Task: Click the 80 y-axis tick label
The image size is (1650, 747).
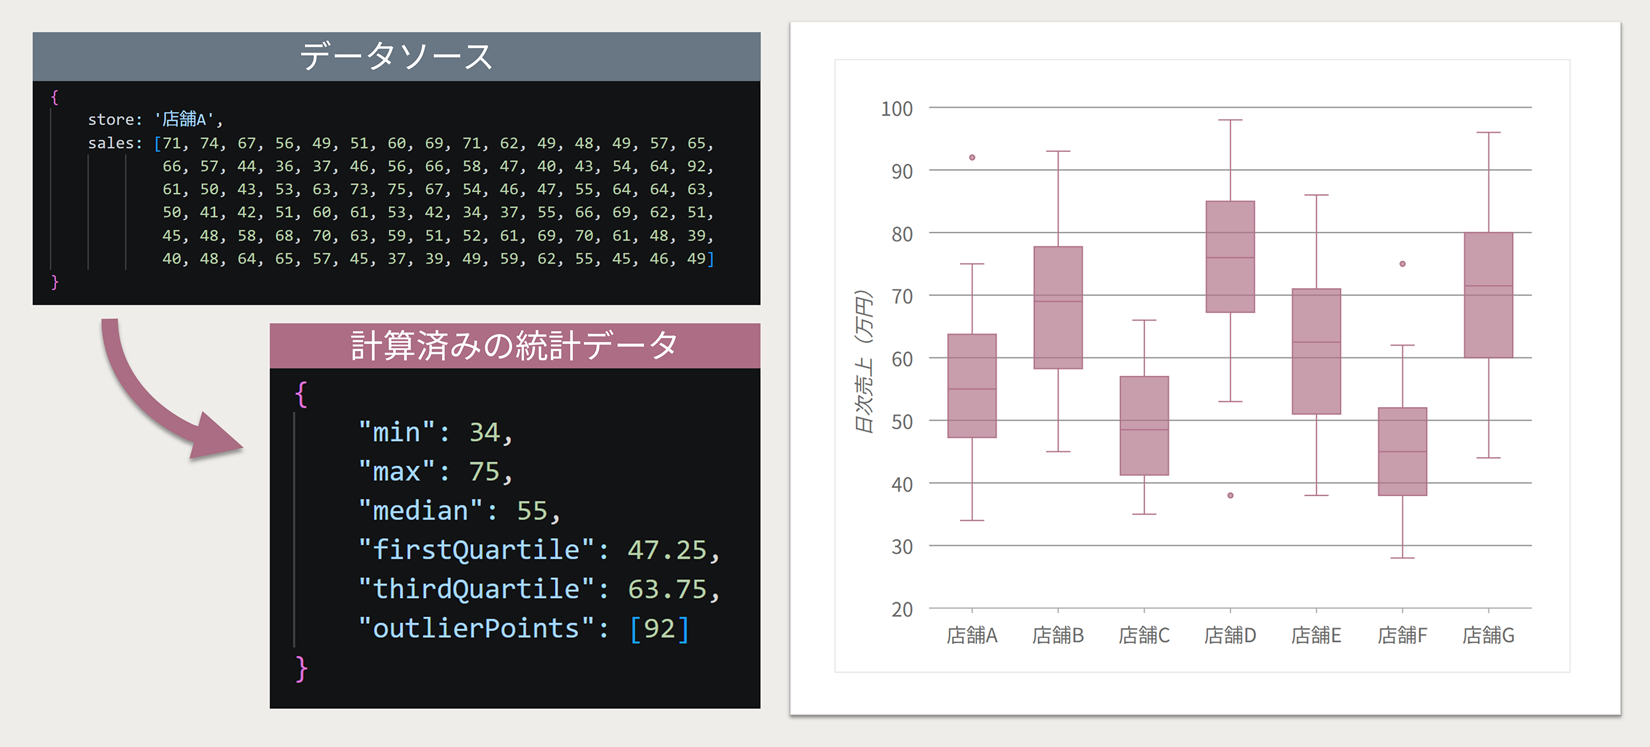Action: (x=902, y=234)
